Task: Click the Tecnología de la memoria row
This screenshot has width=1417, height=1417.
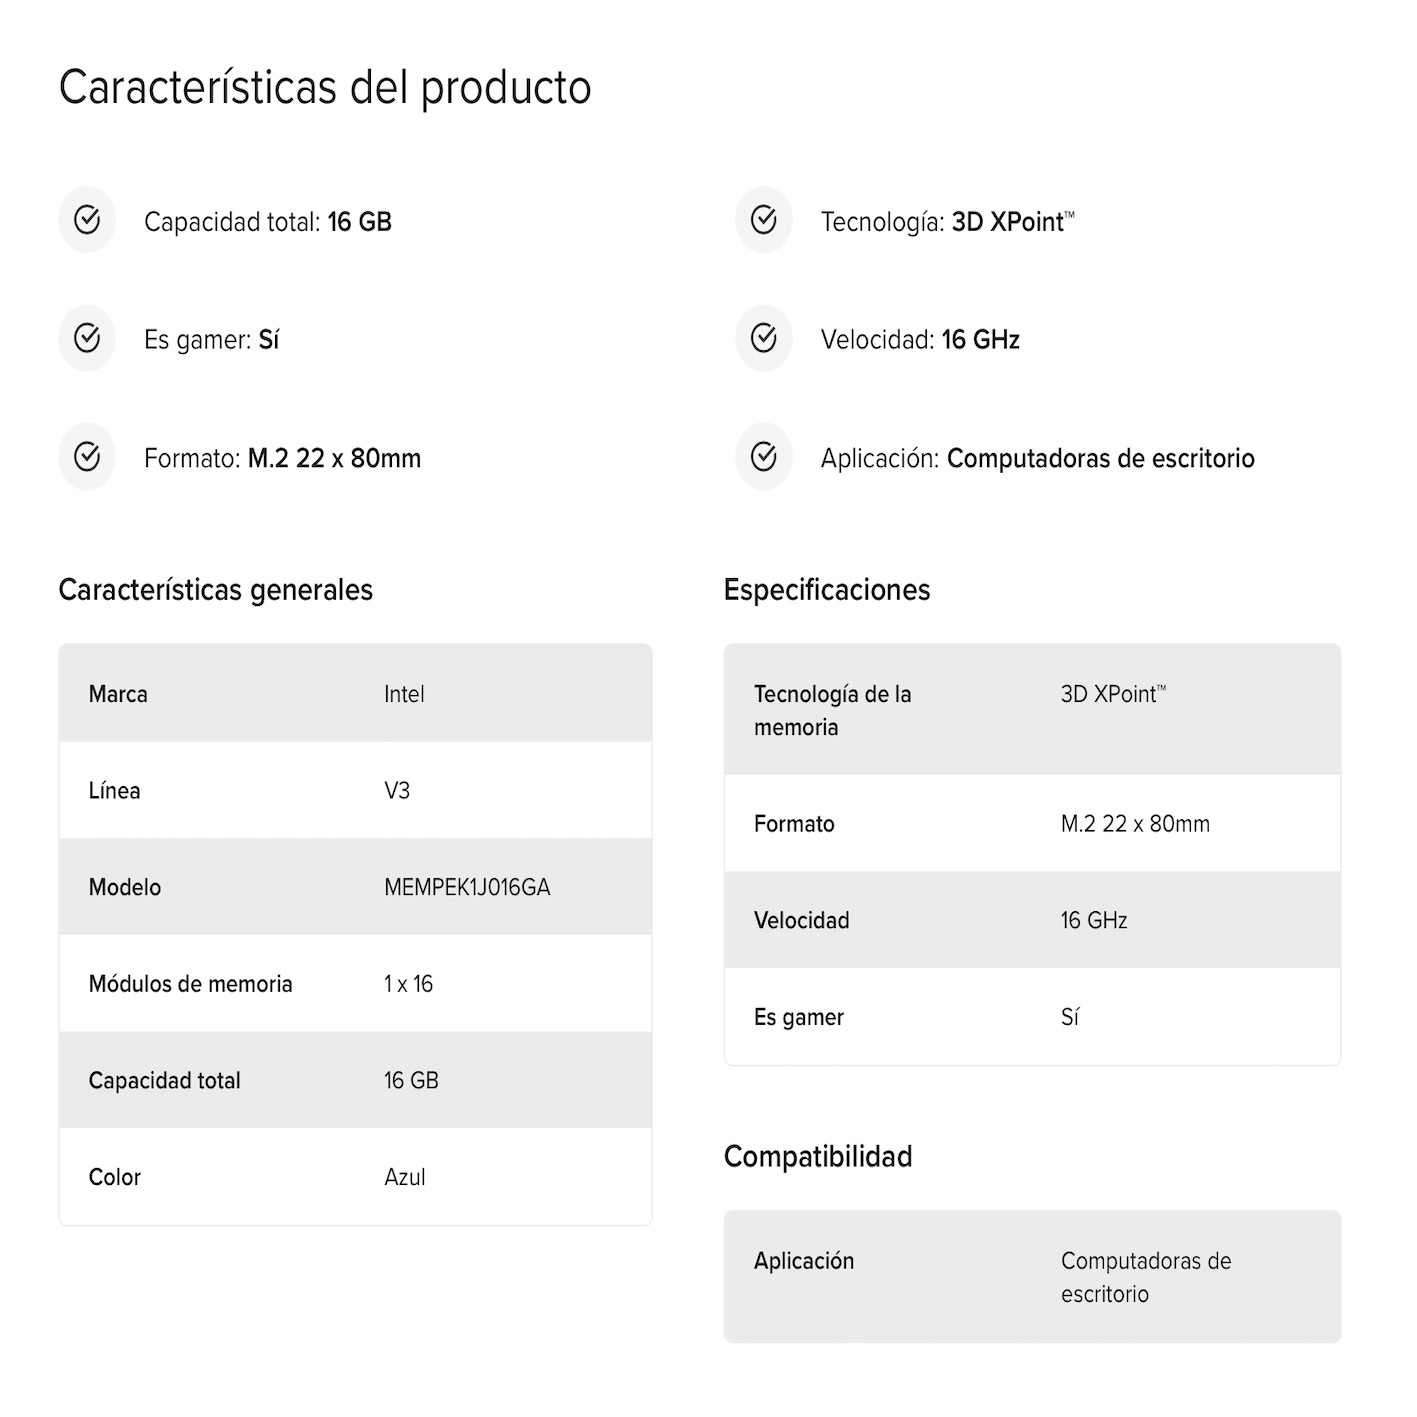Action: click(x=1032, y=710)
